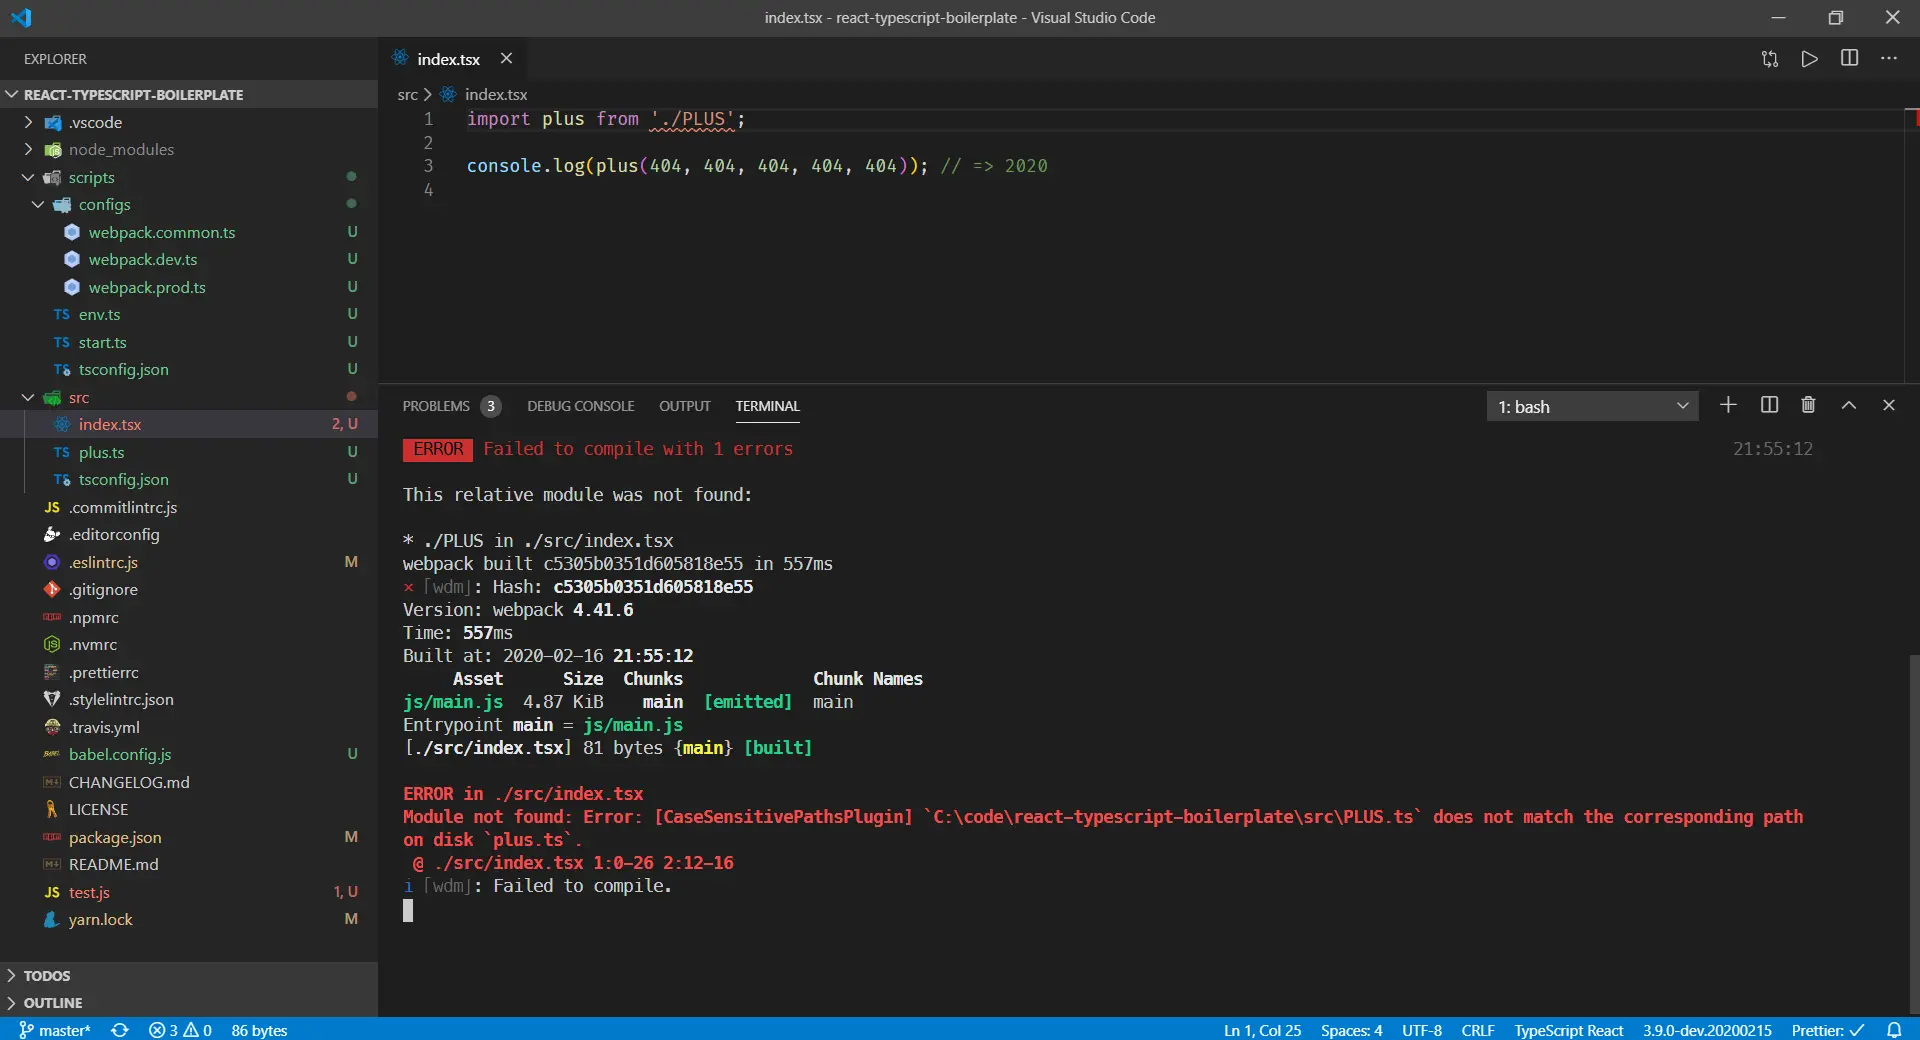
Task: Synchronize changes via status bar sync icon
Action: point(120,1030)
